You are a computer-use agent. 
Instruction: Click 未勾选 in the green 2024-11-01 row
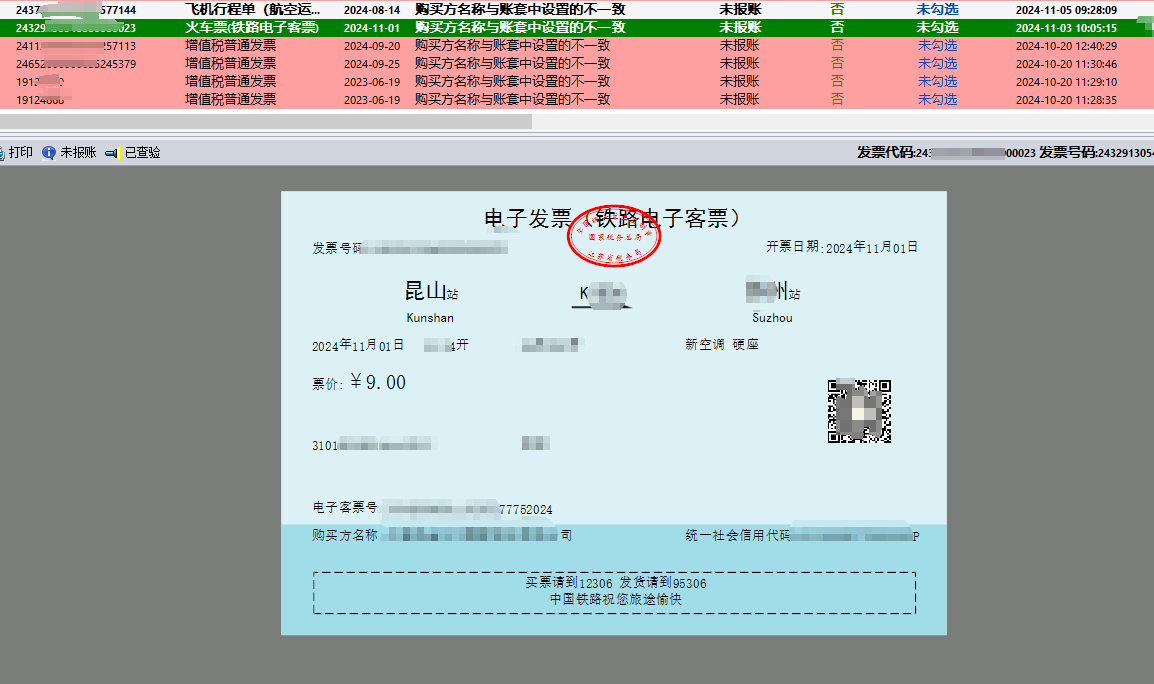pyautogui.click(x=937, y=27)
